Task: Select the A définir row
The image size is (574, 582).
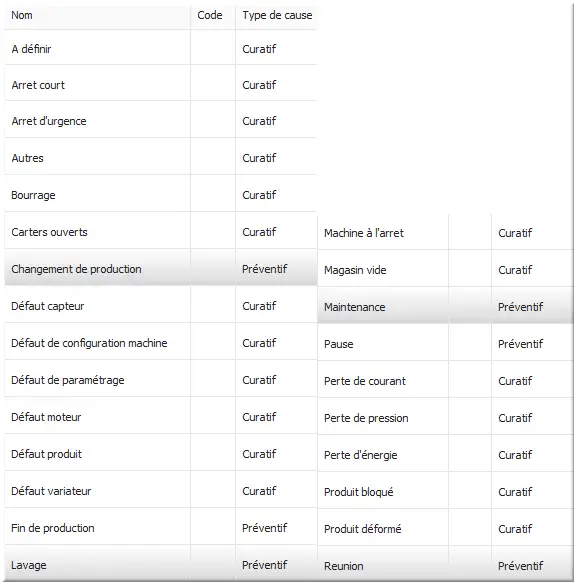Action: tap(160, 49)
